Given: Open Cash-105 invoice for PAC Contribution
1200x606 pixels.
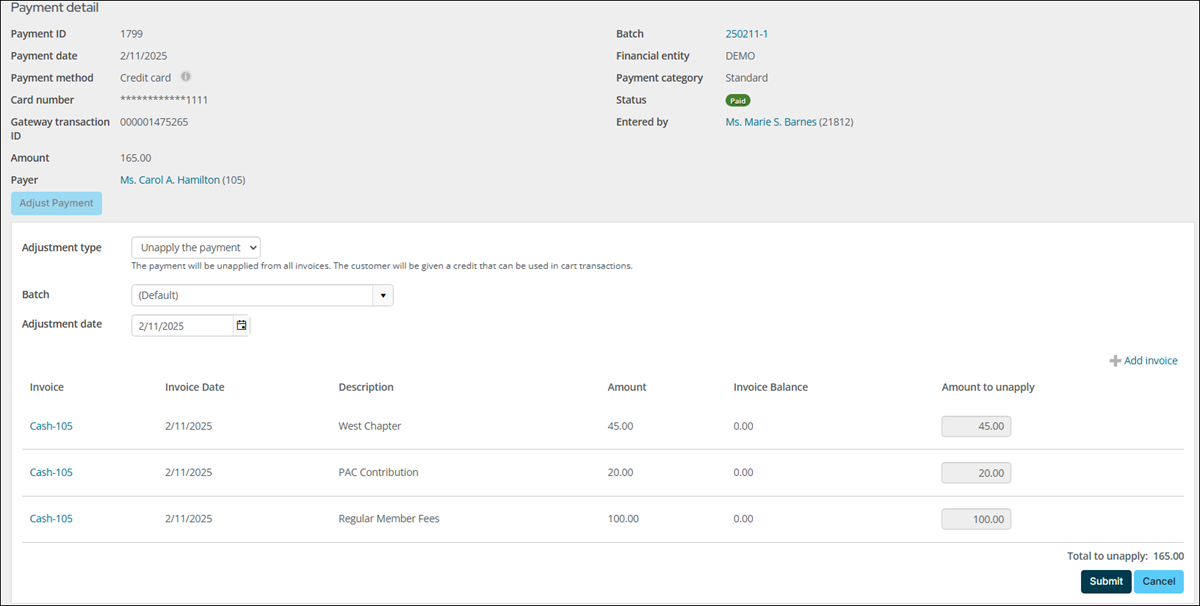Looking at the screenshot, I should click(51, 472).
